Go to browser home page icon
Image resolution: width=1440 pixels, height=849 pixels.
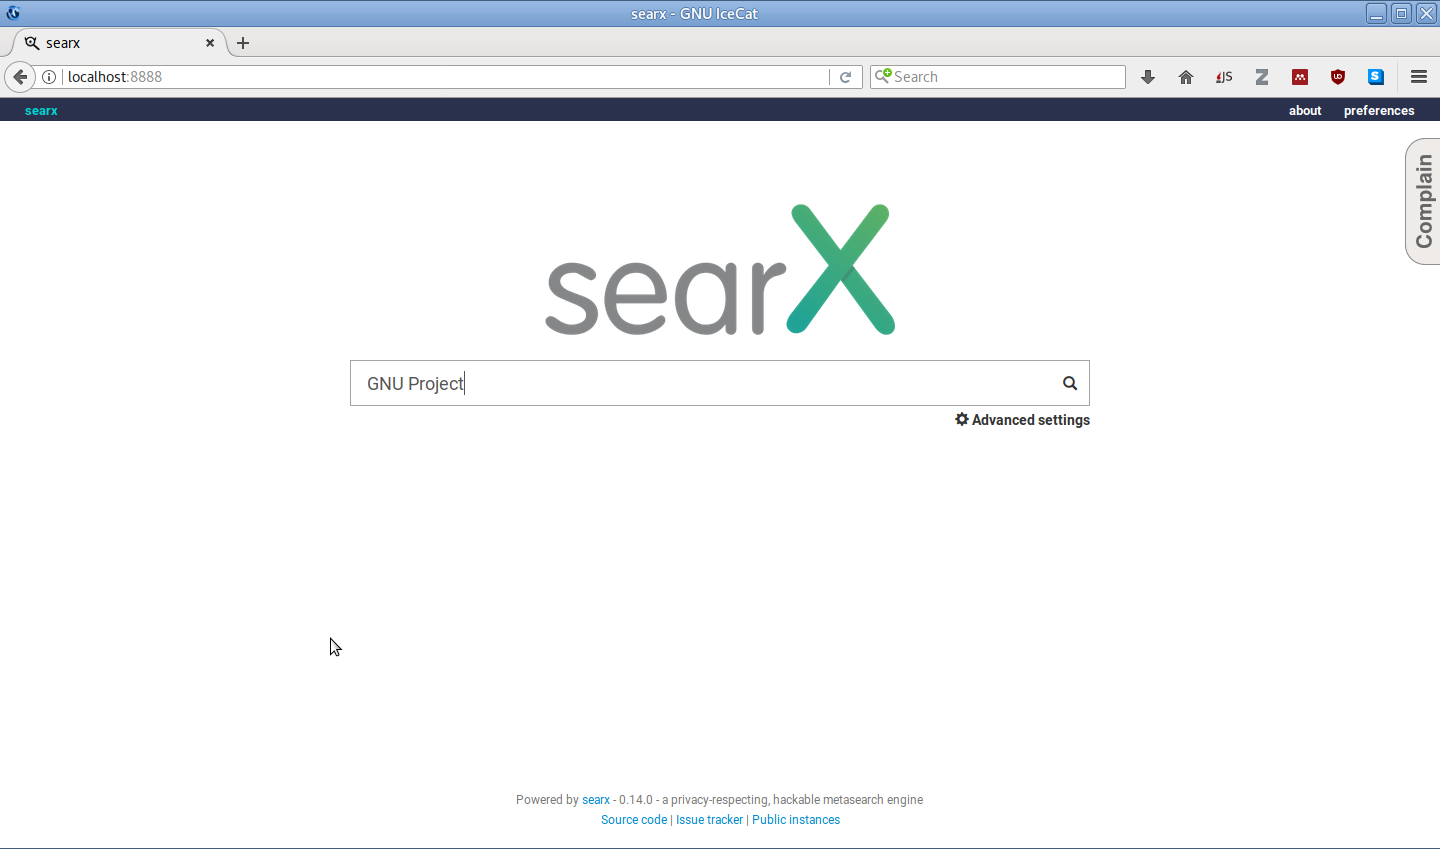tap(1186, 77)
